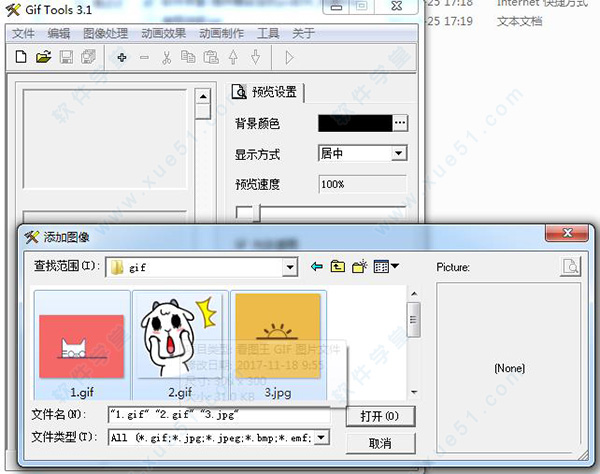This screenshot has width=600, height=474.
Task: Click the 取消 button
Action: [378, 442]
